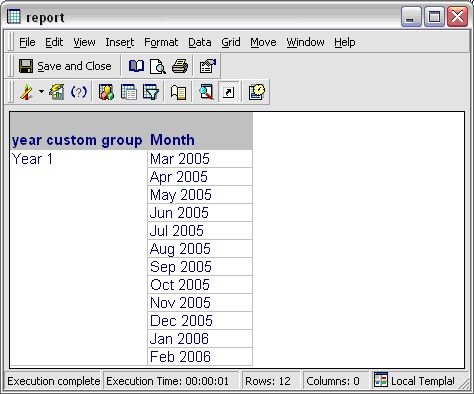The width and height of the screenshot is (474, 394).
Task: Select the 'Jun 2005' cell
Action: tap(200, 213)
